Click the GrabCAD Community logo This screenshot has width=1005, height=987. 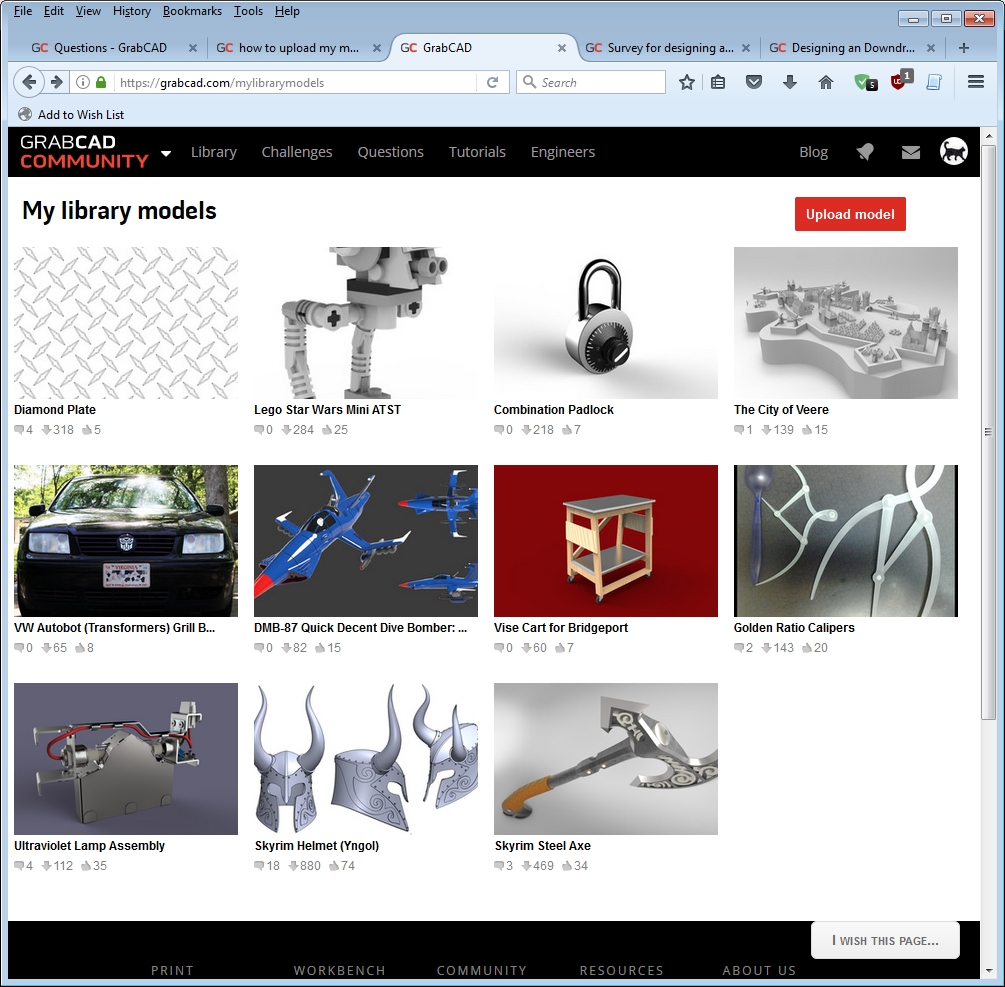tap(84, 152)
